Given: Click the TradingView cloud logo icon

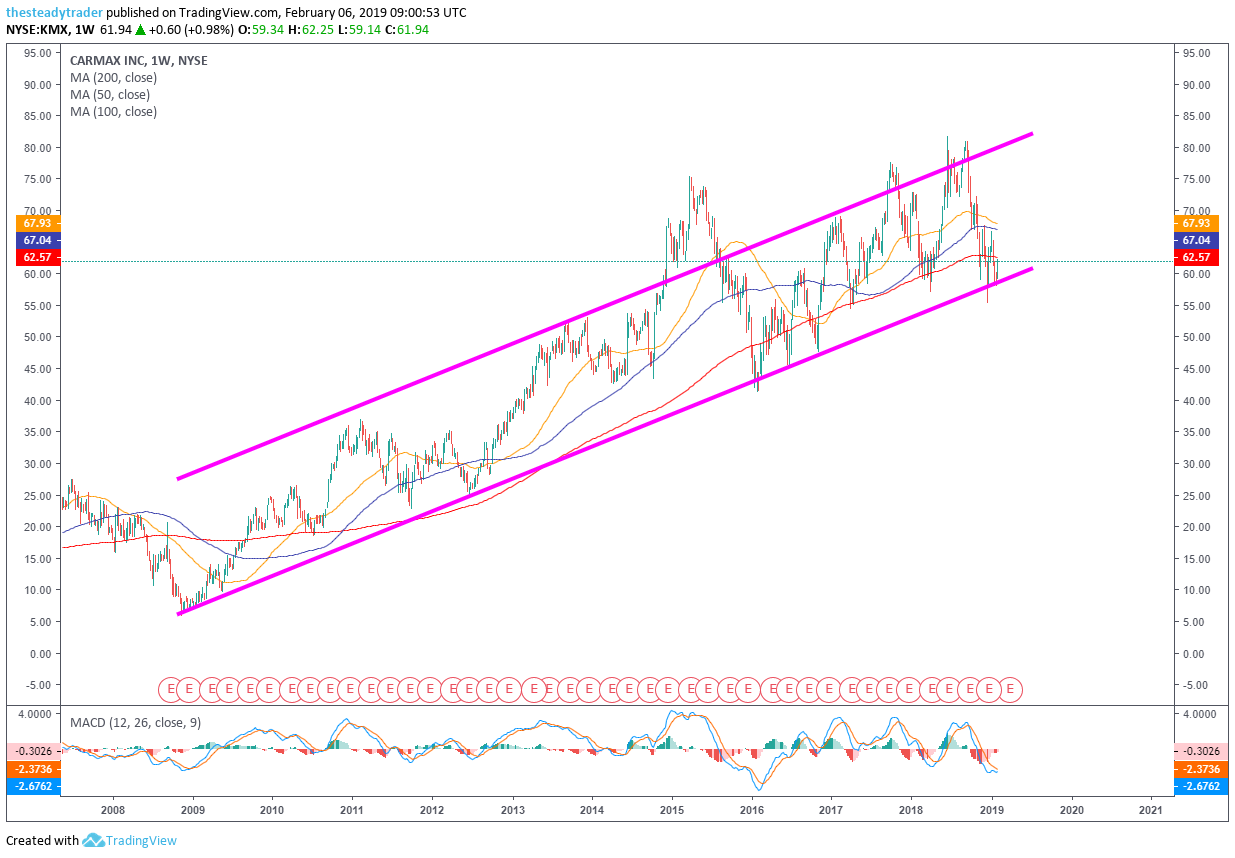Looking at the screenshot, I should pyautogui.click(x=94, y=840).
